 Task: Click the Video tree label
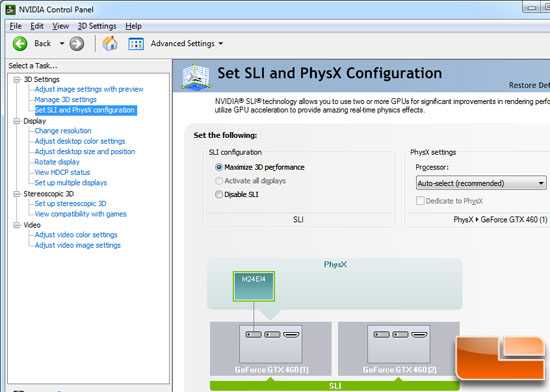click(32, 225)
